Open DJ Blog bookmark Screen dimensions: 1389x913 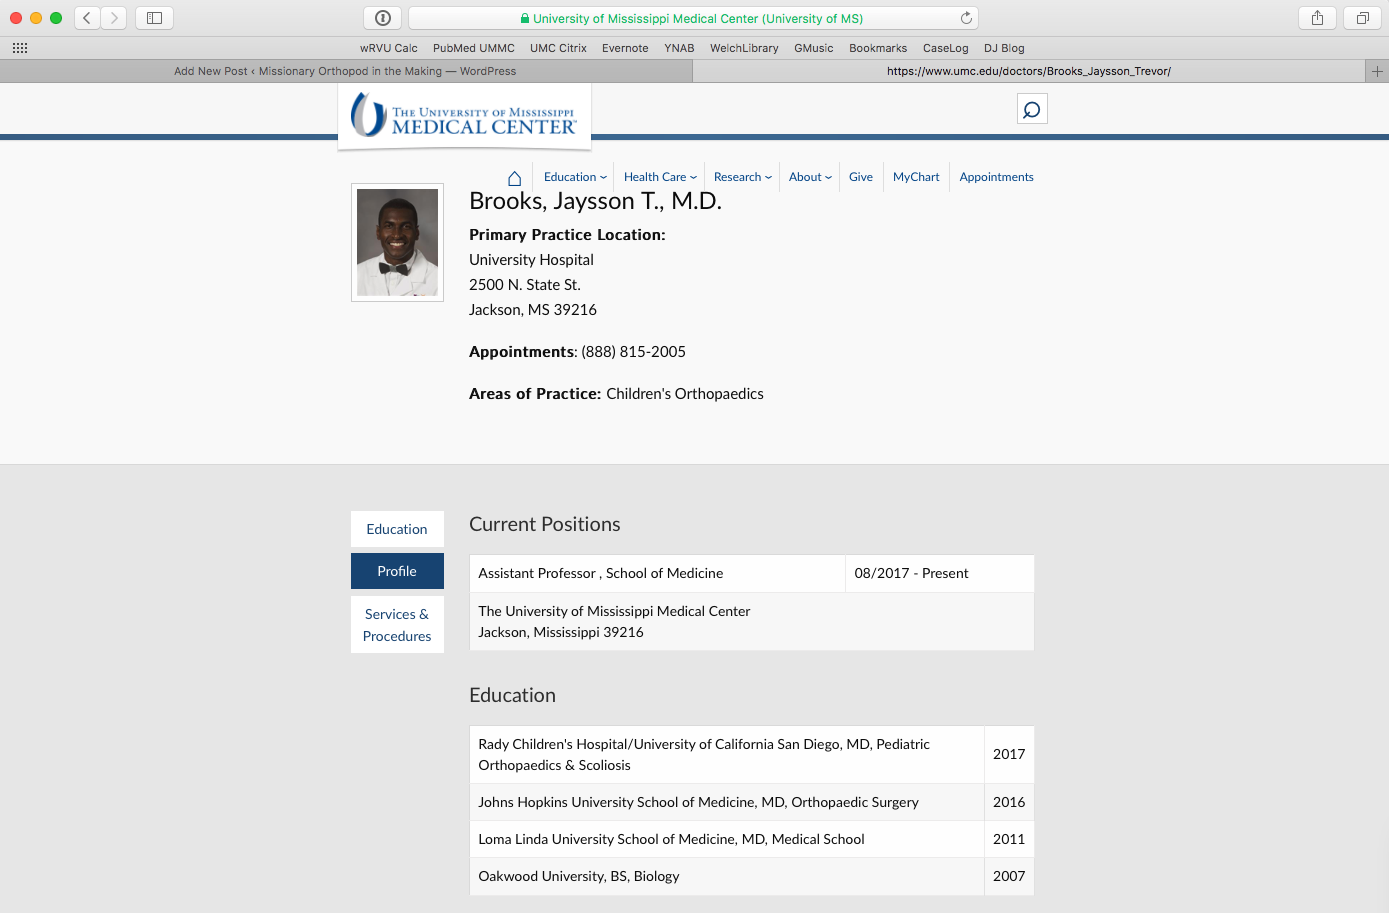point(1004,48)
